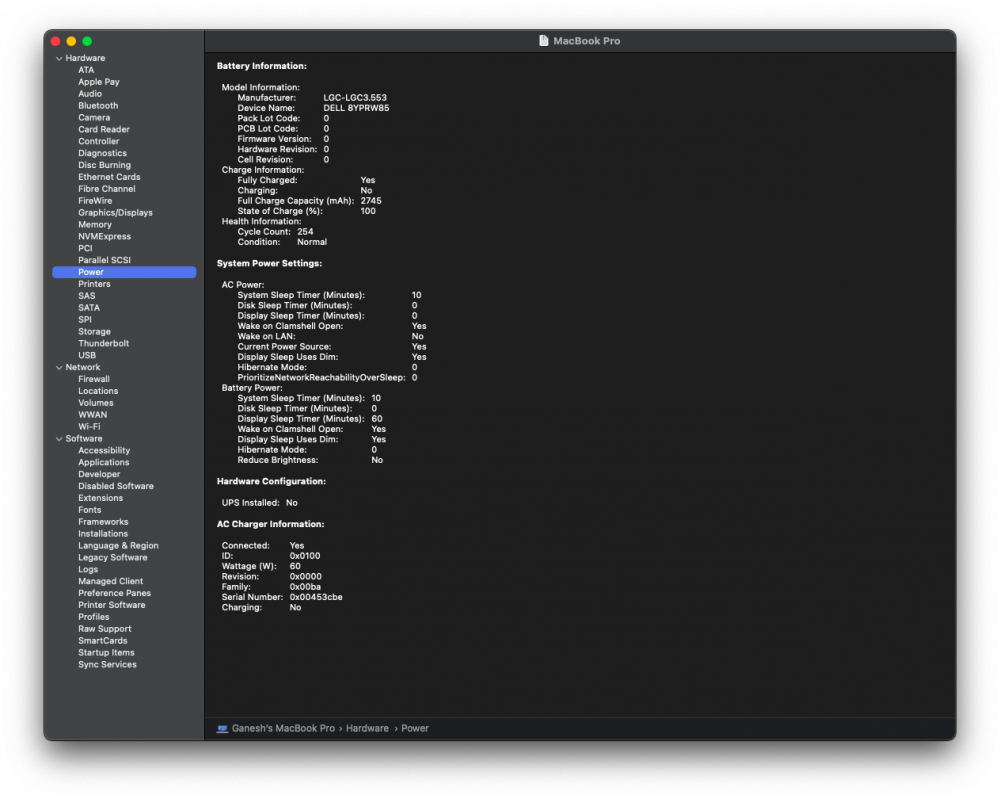Select Legacy Software entry

click(113, 558)
